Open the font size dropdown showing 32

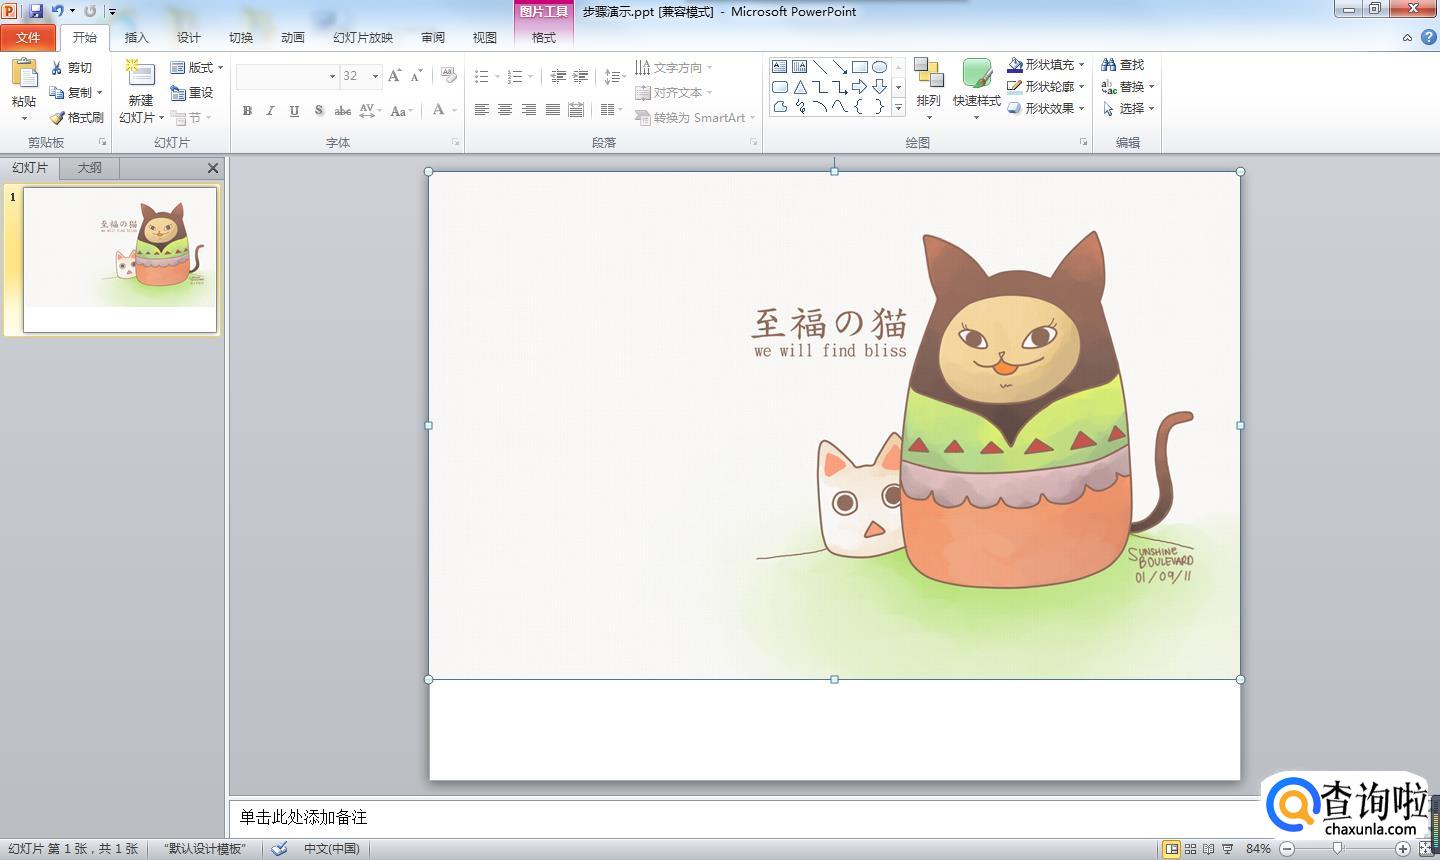tap(375, 76)
